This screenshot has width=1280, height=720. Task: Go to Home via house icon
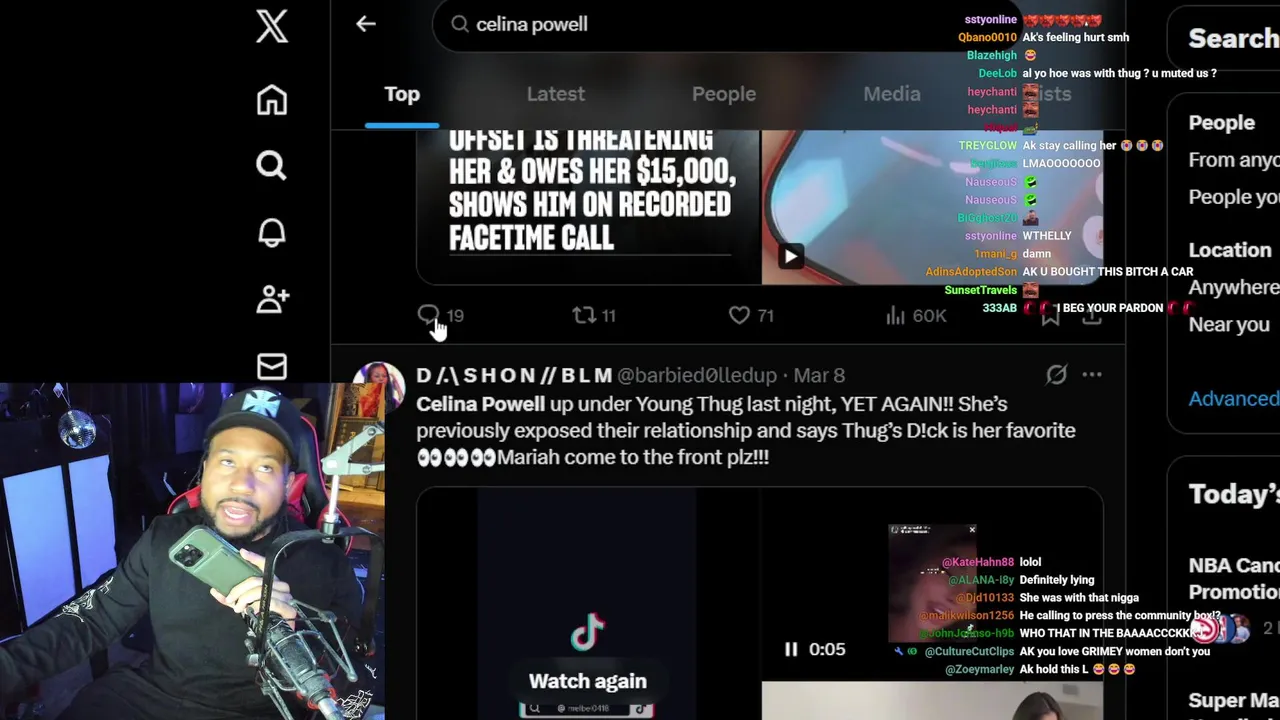[271, 100]
